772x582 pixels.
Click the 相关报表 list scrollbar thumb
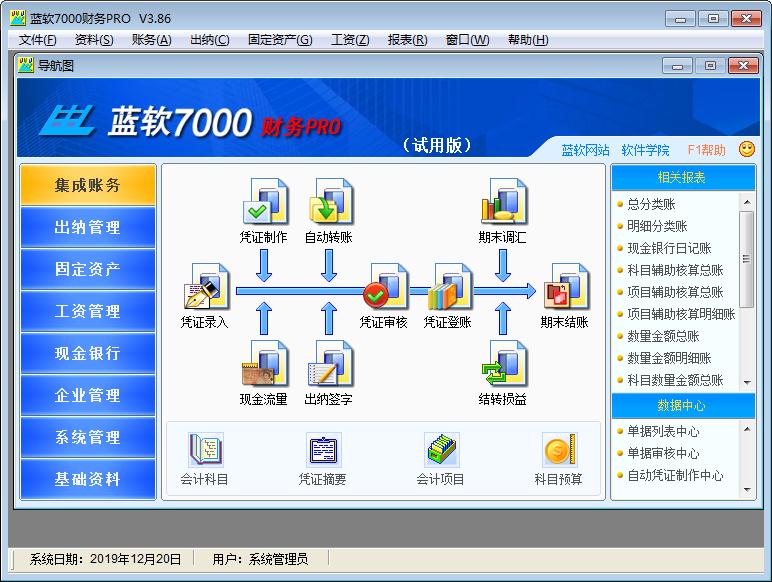747,259
